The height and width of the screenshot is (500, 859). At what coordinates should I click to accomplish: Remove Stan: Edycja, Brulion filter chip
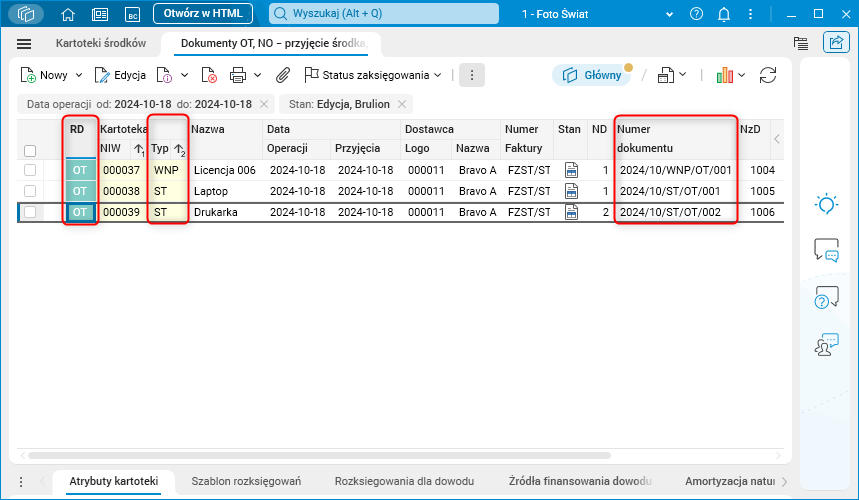click(402, 104)
